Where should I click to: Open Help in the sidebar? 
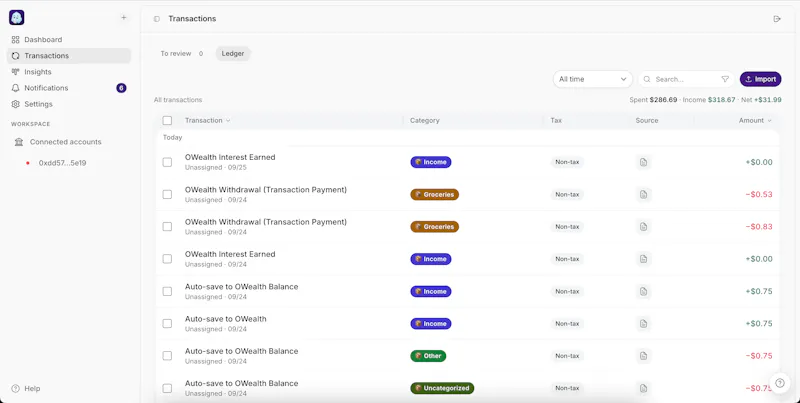26,388
